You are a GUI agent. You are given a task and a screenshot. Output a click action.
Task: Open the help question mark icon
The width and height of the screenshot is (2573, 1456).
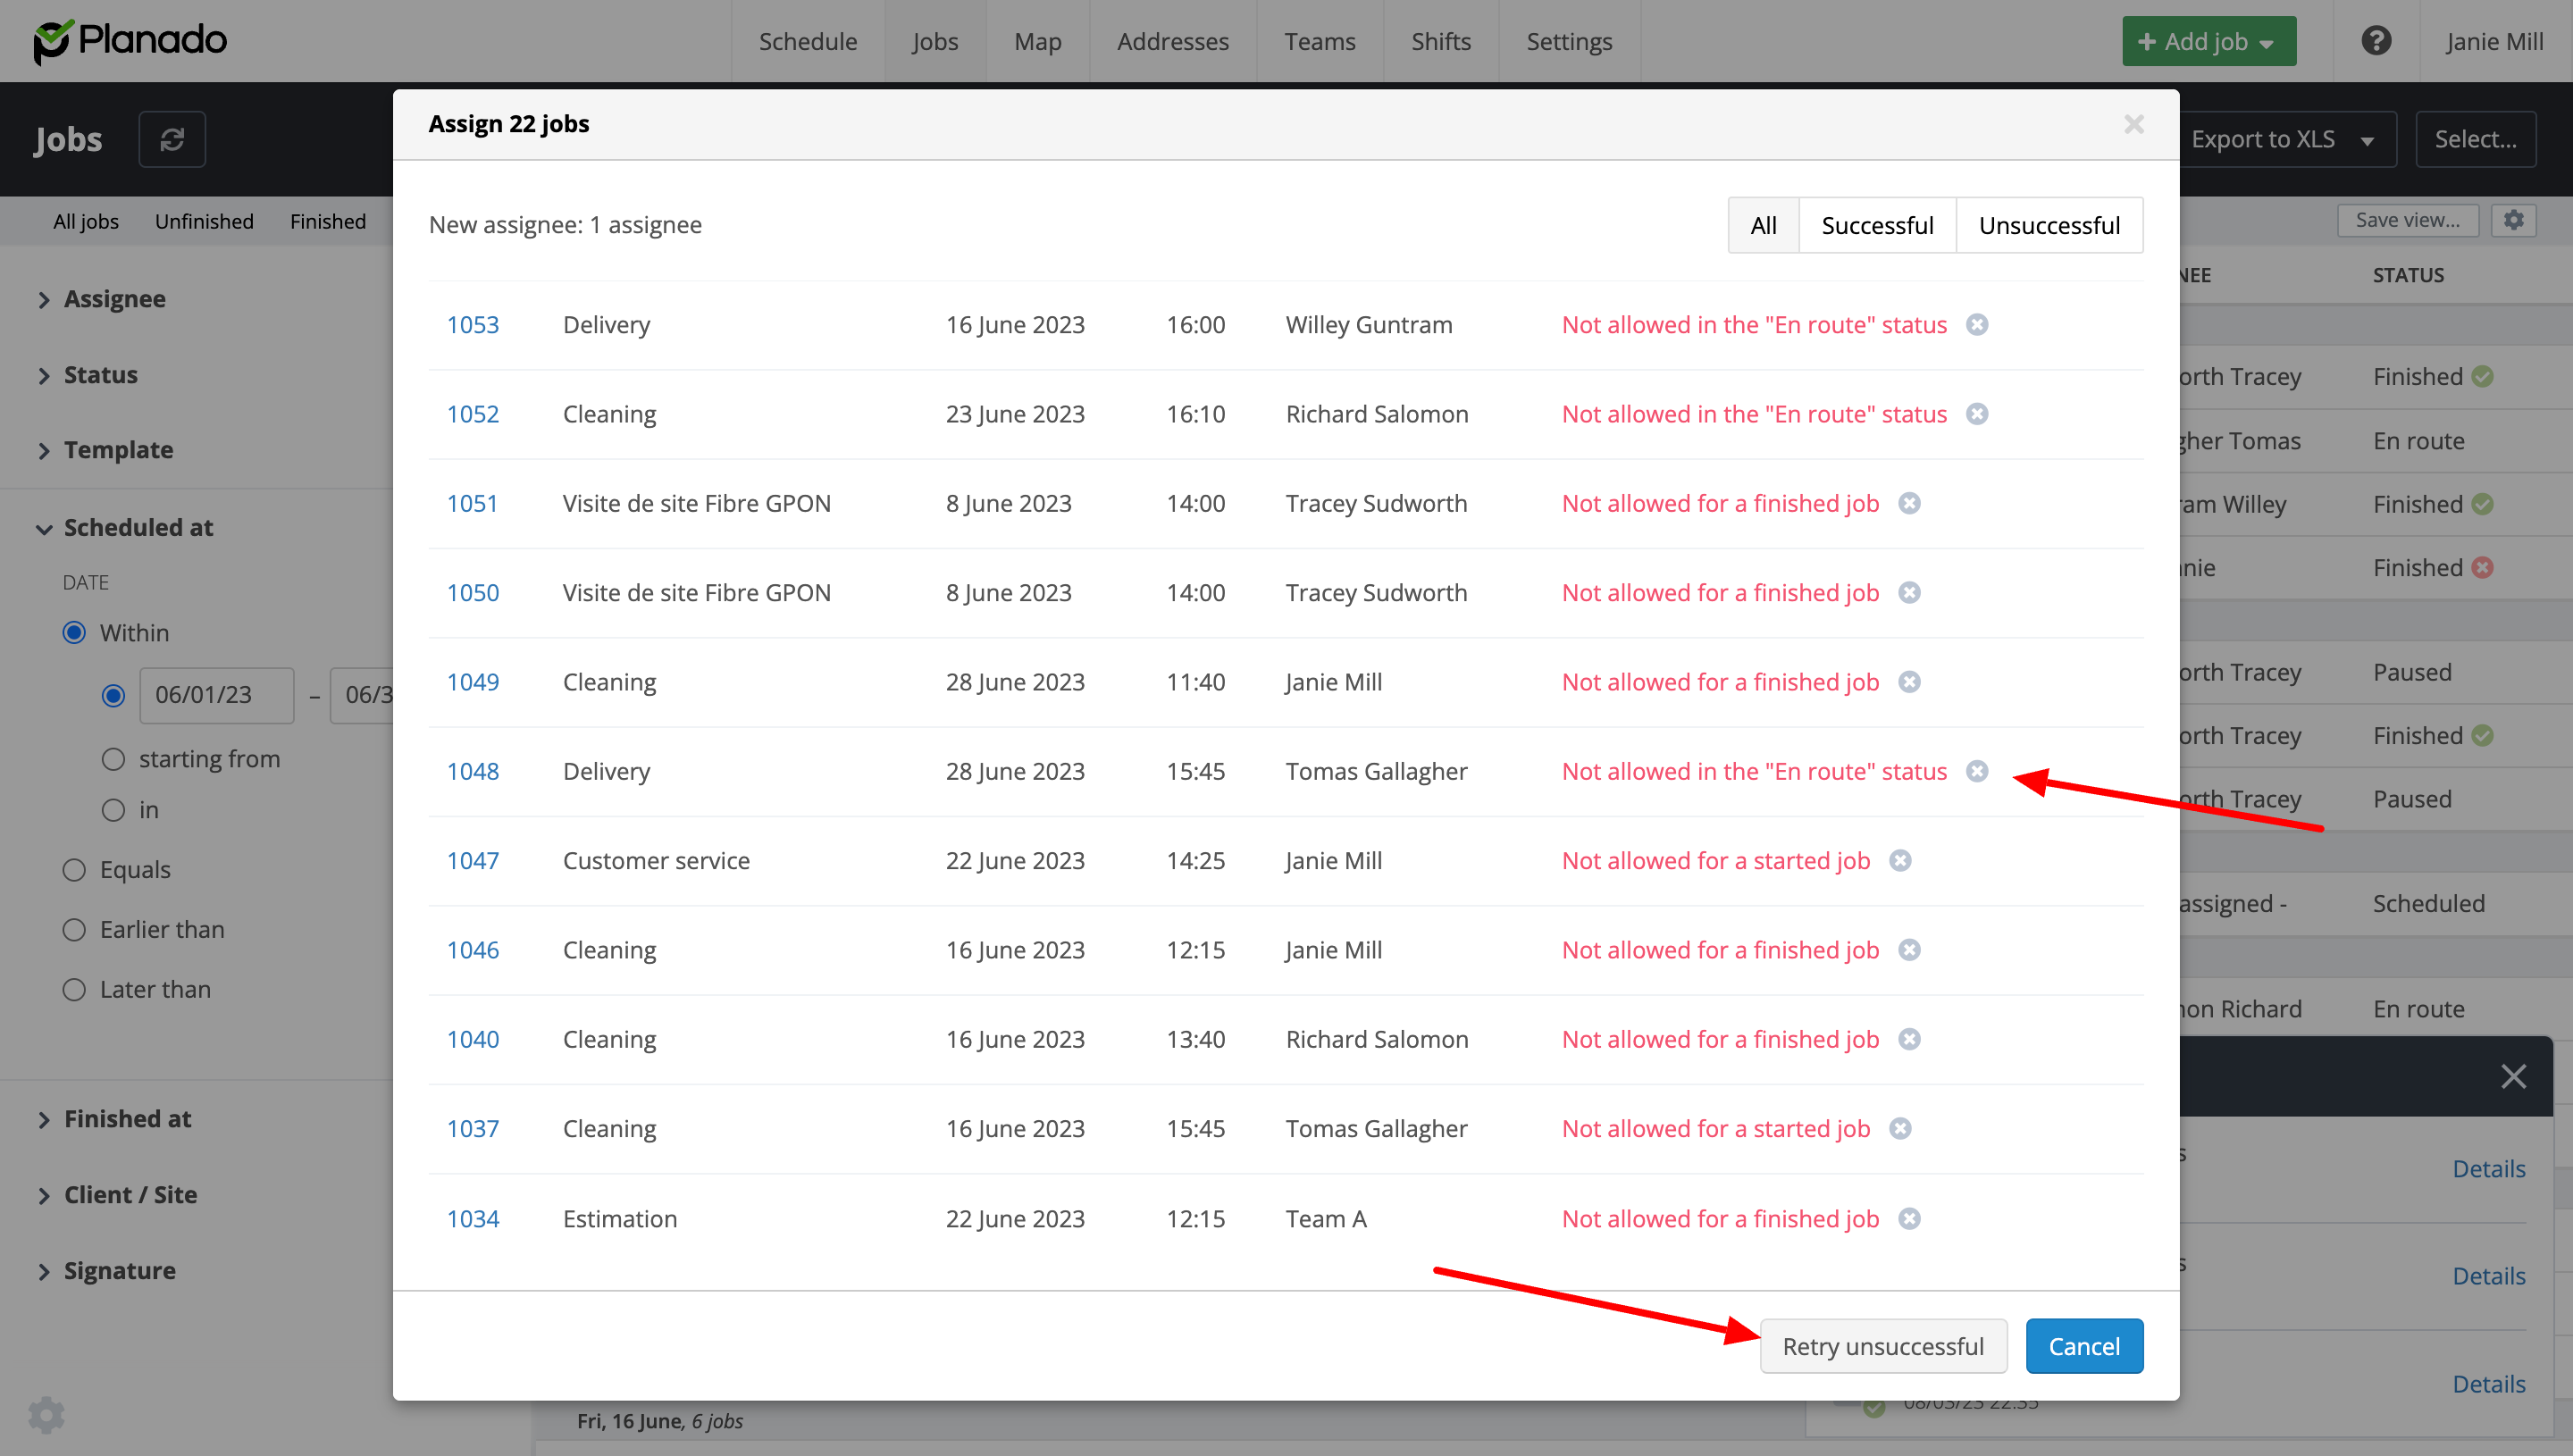2376,41
